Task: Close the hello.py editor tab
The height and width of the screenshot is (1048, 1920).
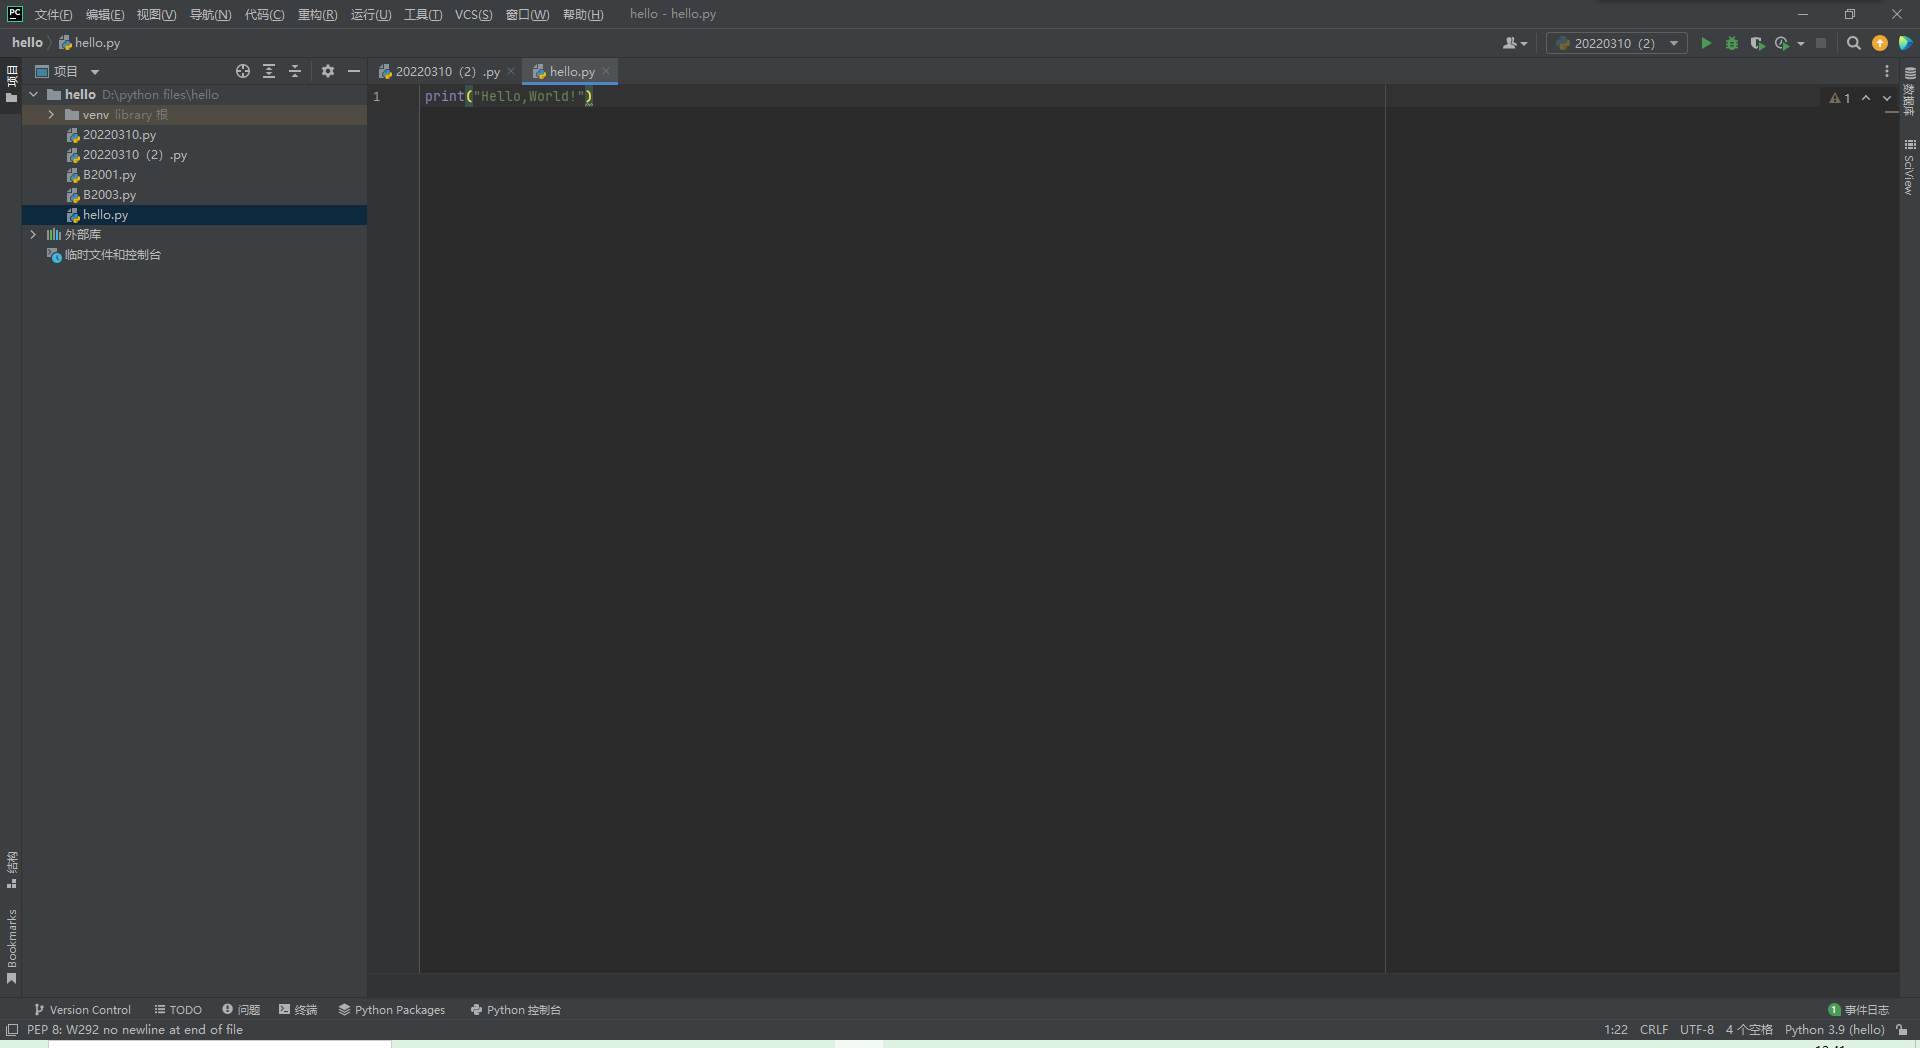Action: click(x=606, y=72)
